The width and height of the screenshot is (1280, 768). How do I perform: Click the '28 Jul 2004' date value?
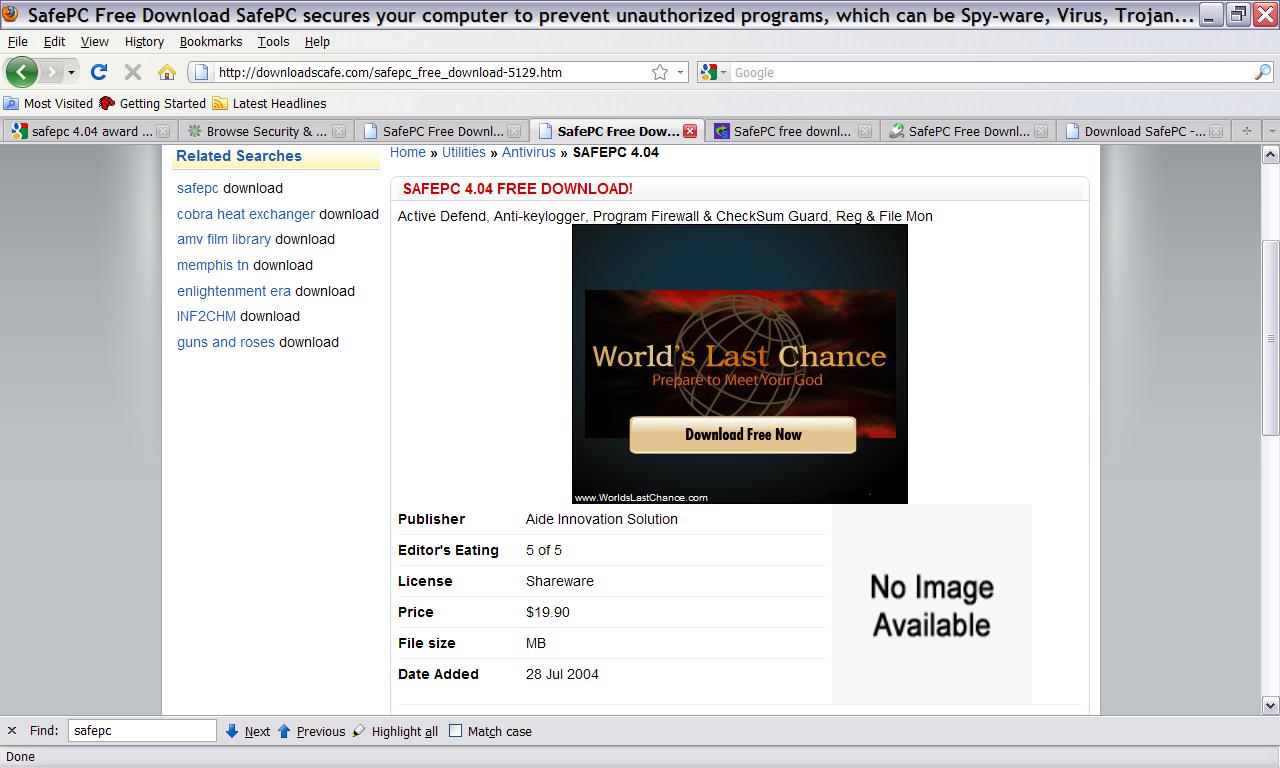[562, 674]
